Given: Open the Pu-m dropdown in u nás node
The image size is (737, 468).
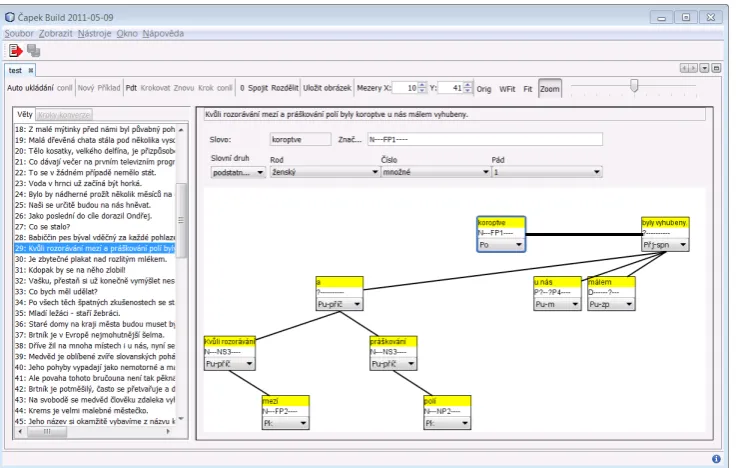Looking at the screenshot, I should tap(557, 304).
